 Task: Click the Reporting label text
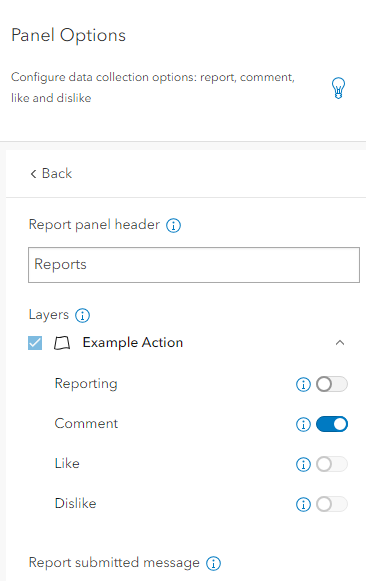click(x=86, y=384)
